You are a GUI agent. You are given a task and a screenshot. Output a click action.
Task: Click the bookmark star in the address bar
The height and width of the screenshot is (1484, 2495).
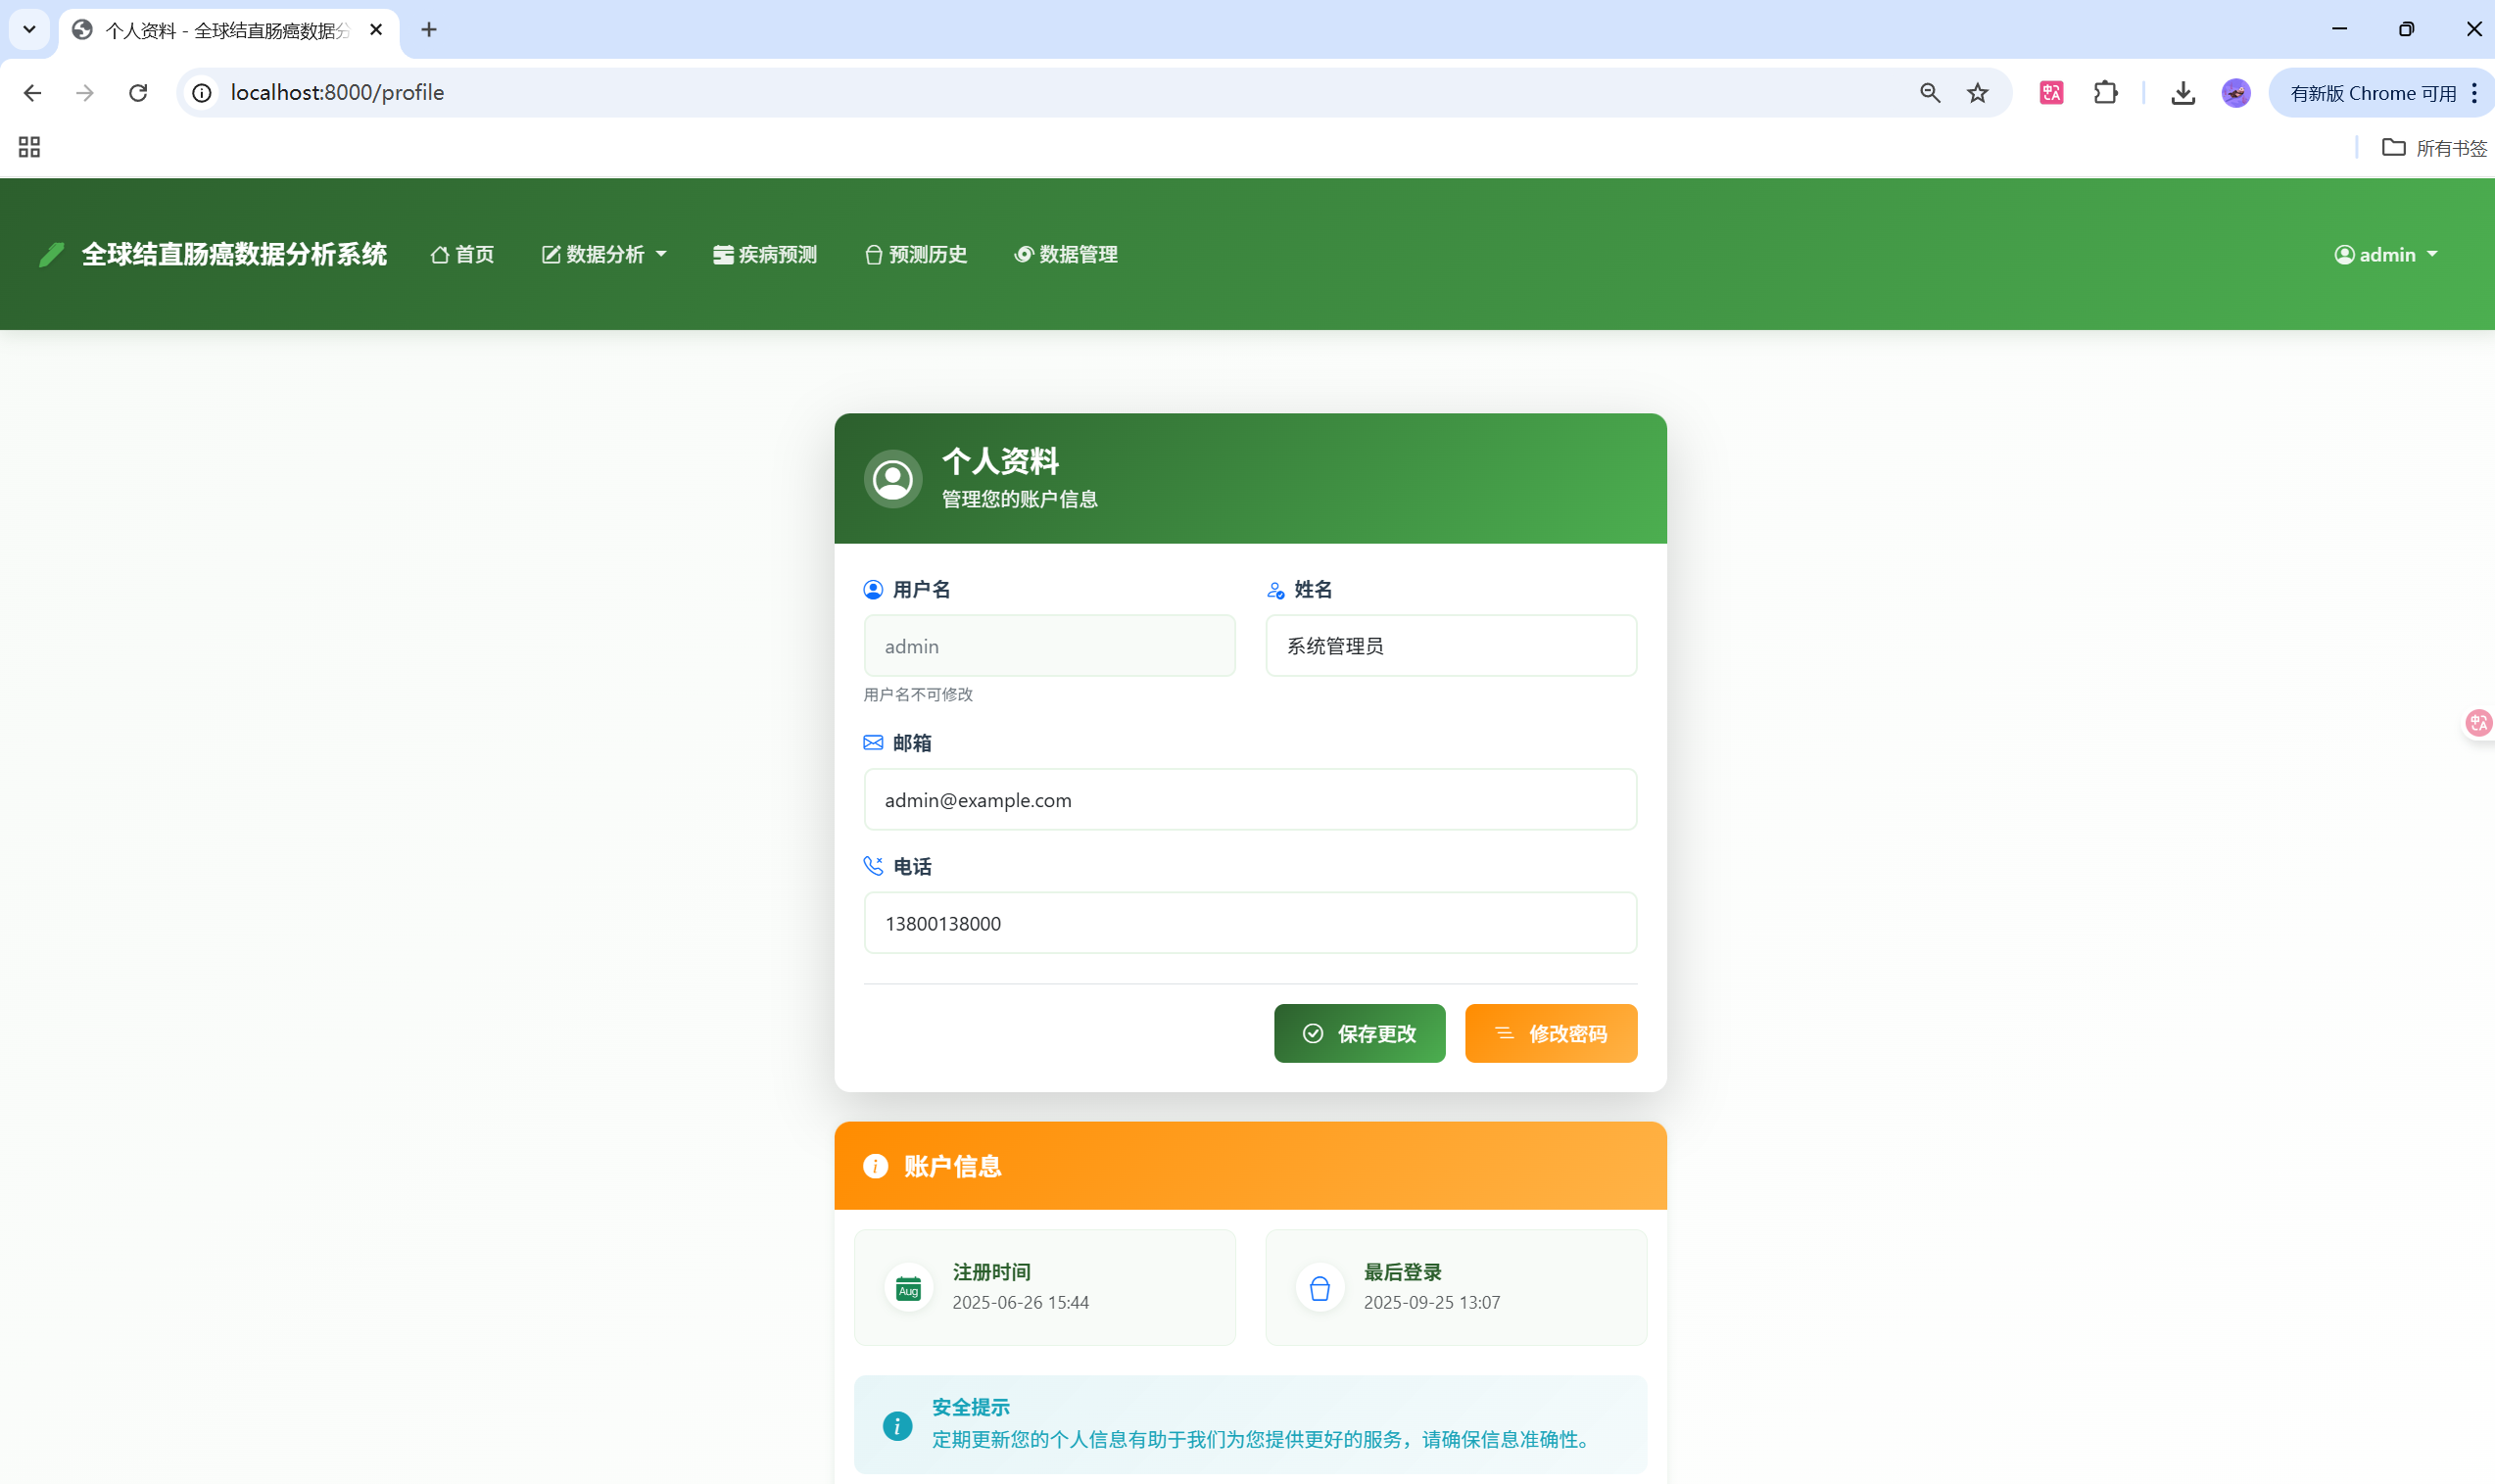click(x=1976, y=92)
